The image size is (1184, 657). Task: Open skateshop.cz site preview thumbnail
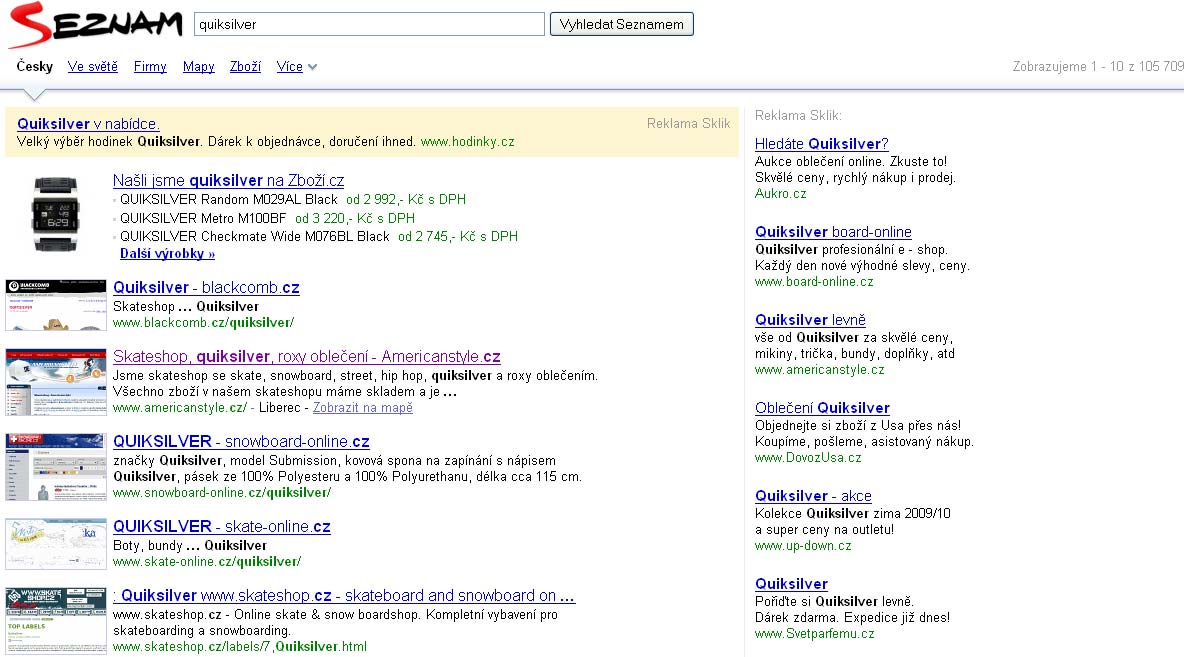[x=56, y=621]
